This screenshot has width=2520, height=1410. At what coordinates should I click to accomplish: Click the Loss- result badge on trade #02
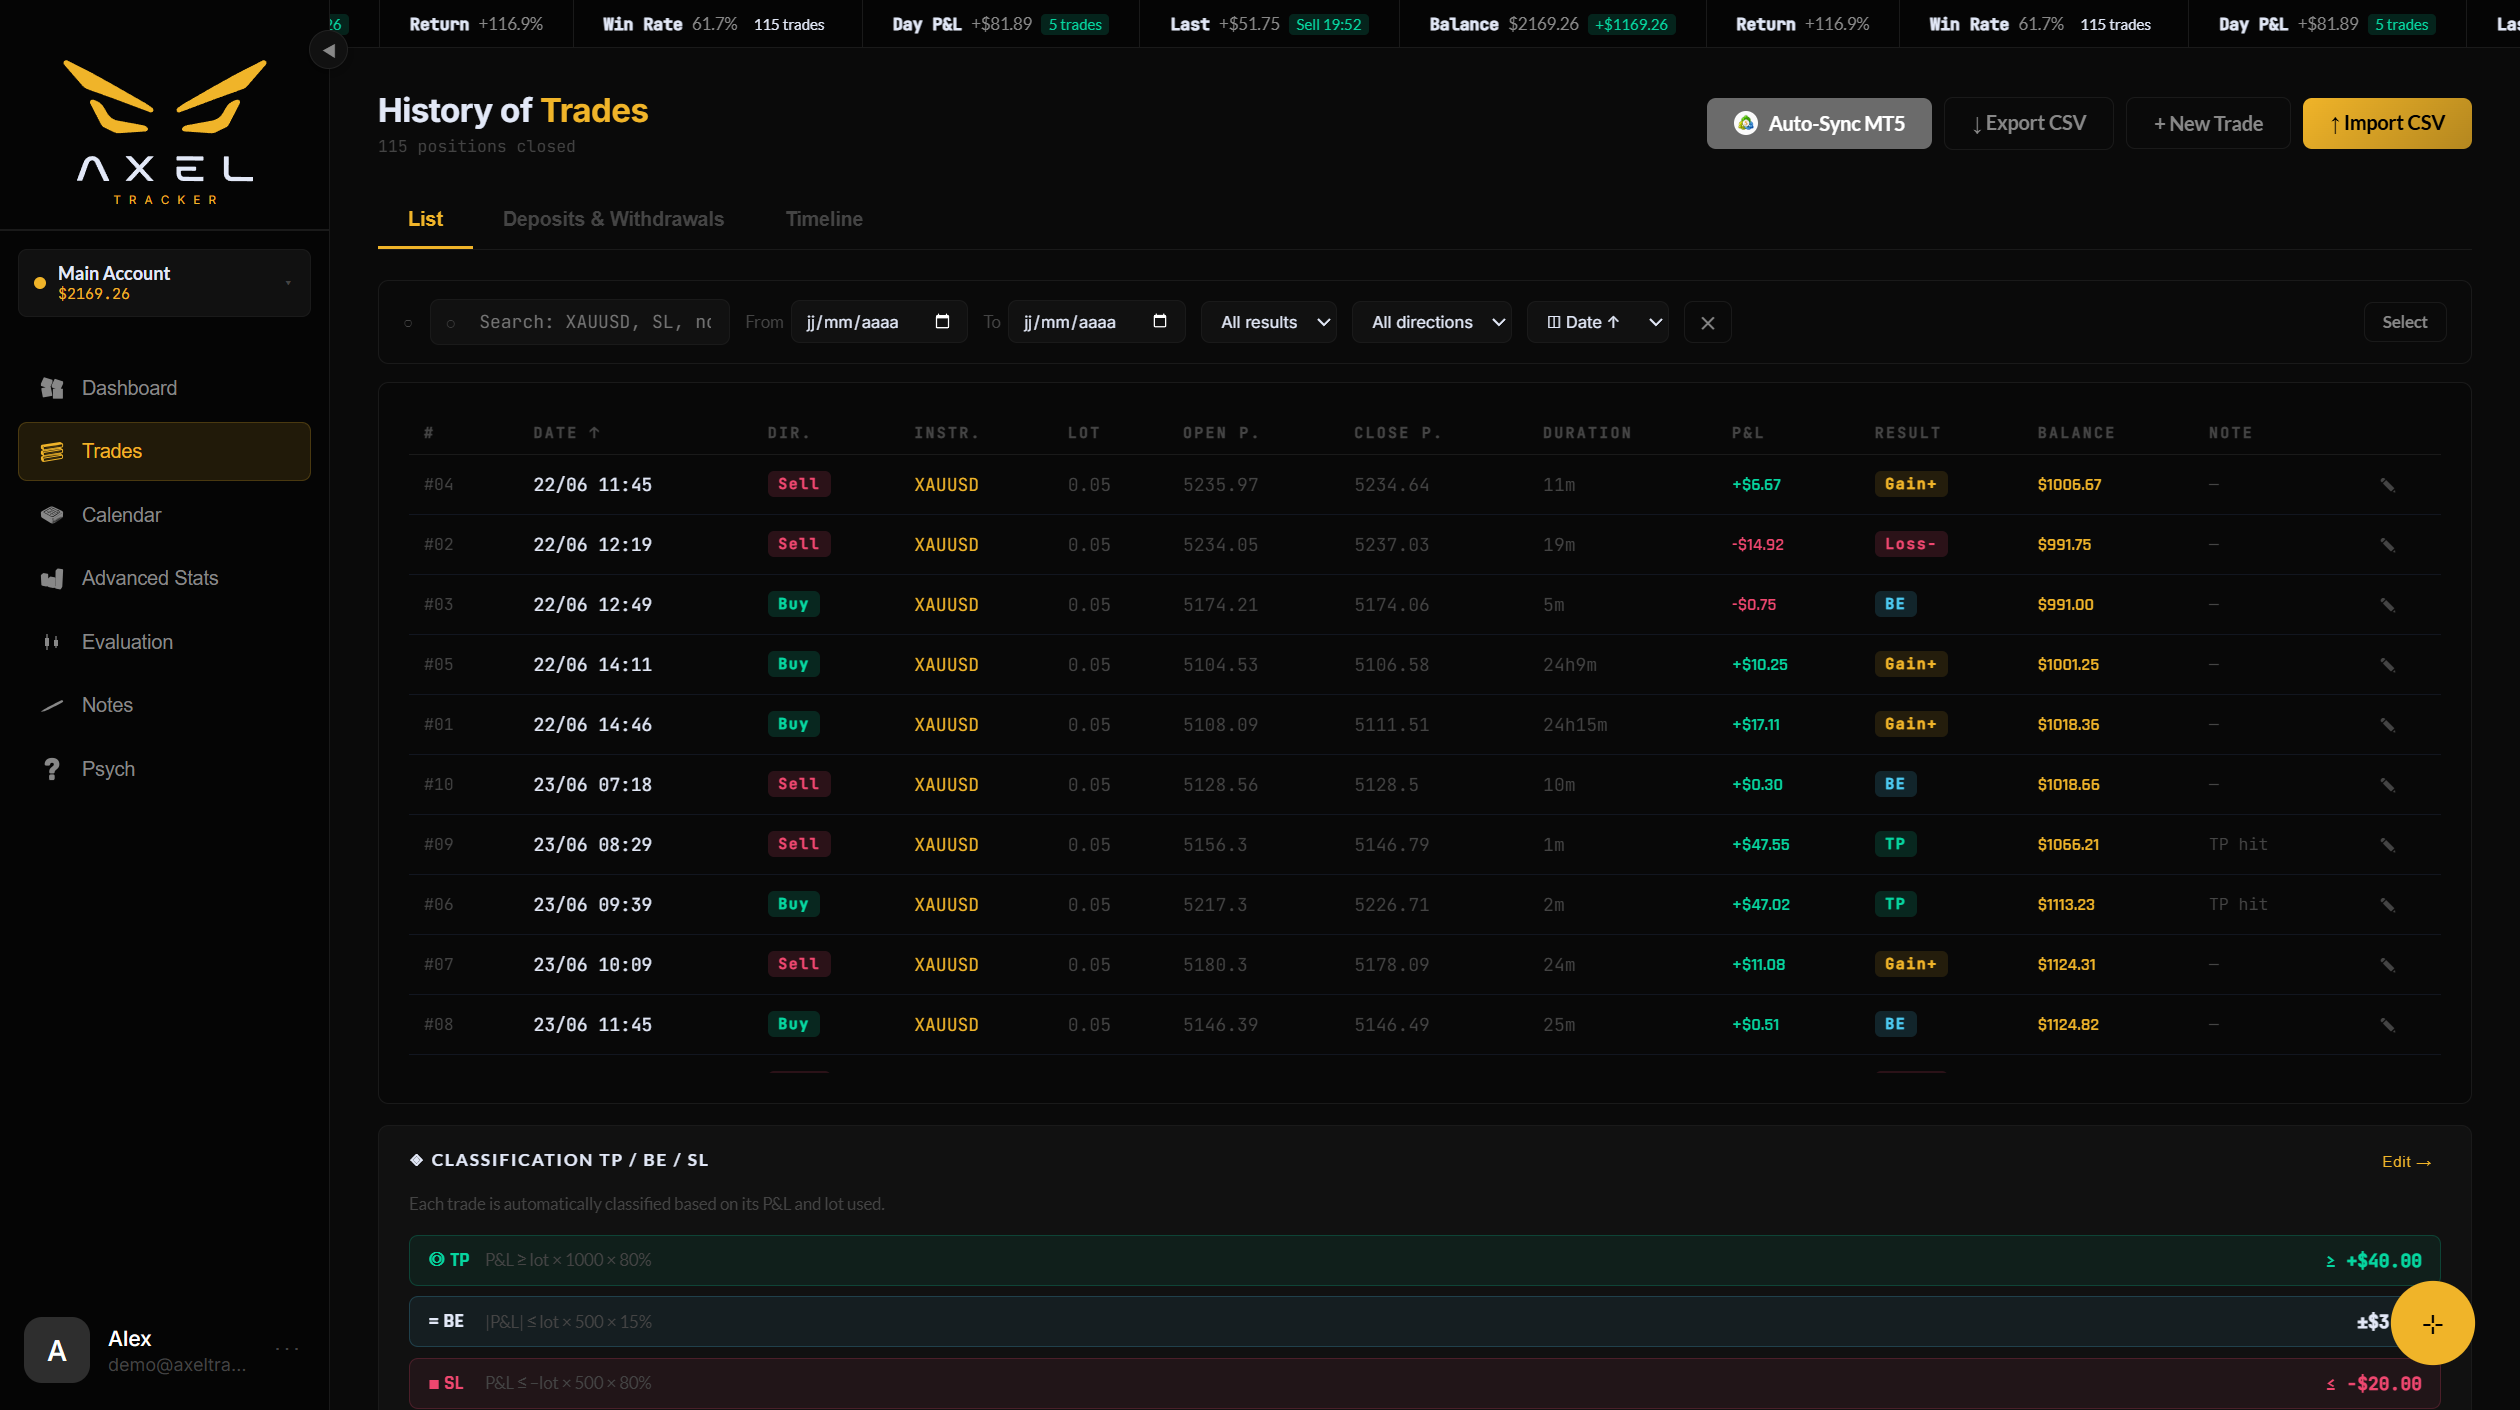pyautogui.click(x=1910, y=544)
